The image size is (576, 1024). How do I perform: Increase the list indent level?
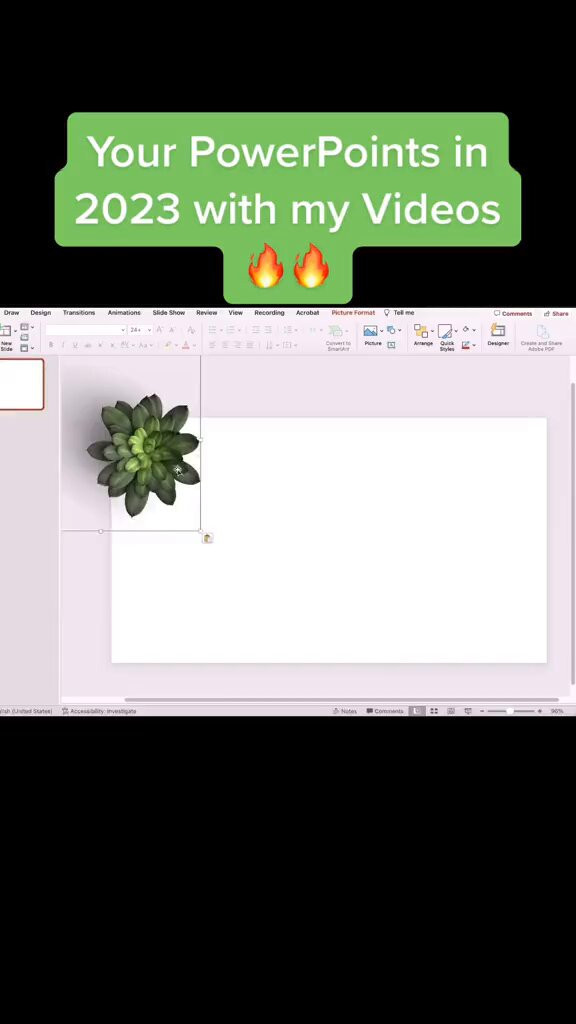tap(268, 330)
